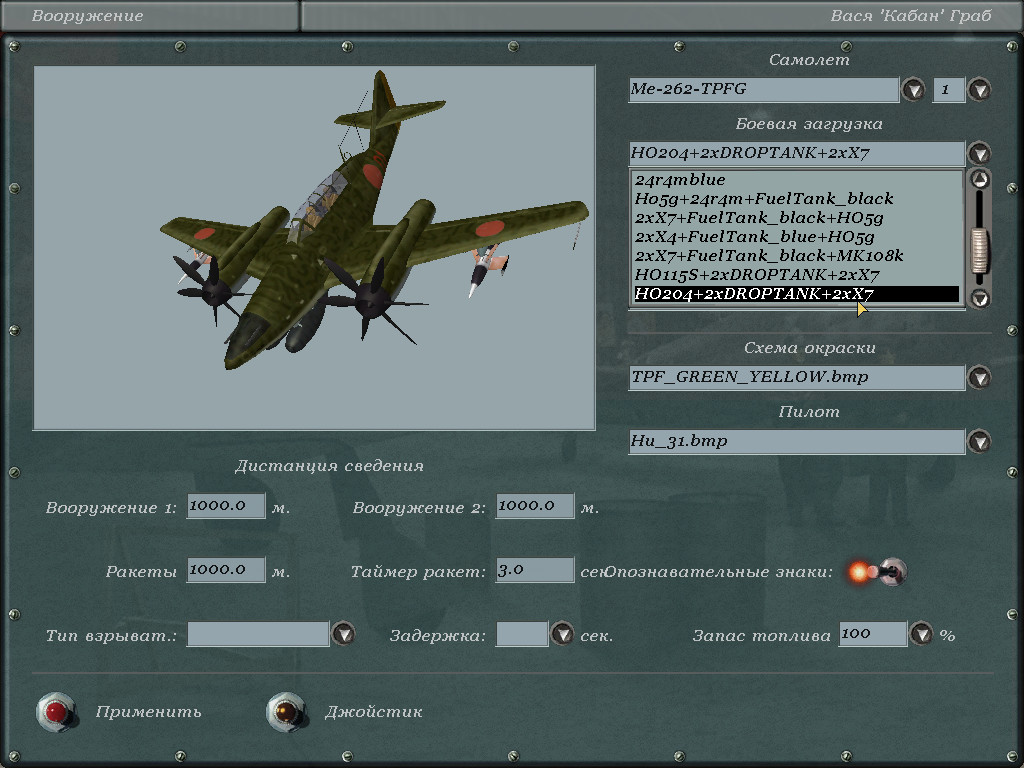The height and width of the screenshot is (768, 1024).
Task: Toggle the identification markings switch
Action: [x=878, y=572]
